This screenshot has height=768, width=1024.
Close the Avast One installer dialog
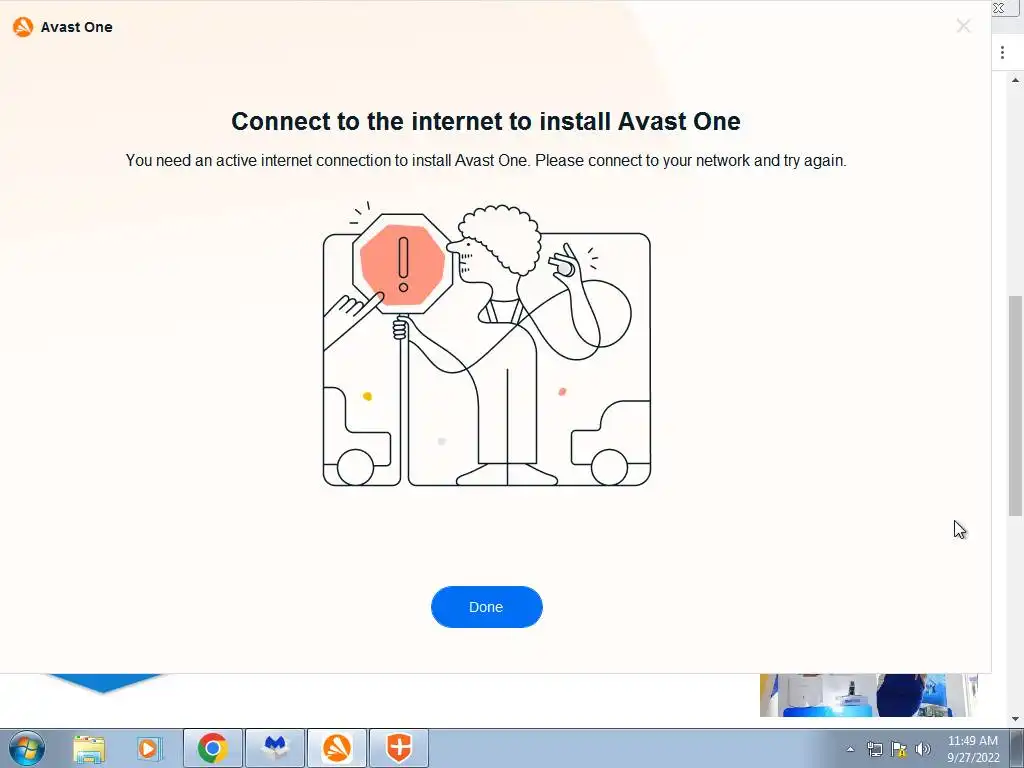point(963,26)
